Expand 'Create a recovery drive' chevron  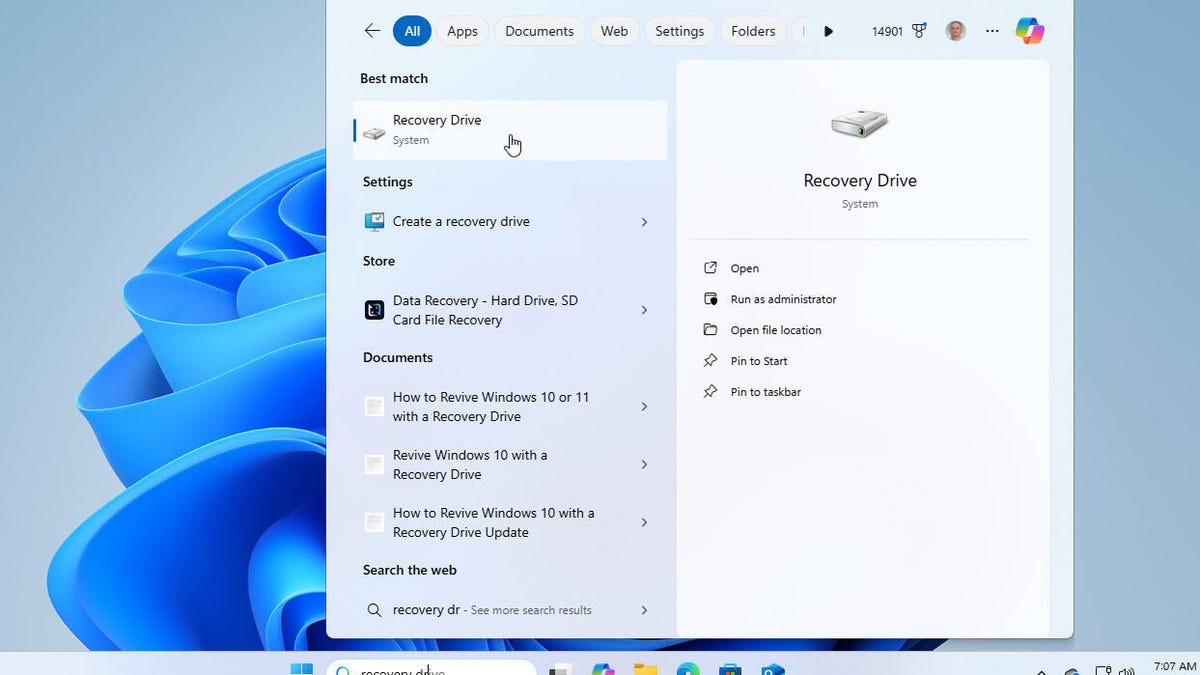[644, 222]
